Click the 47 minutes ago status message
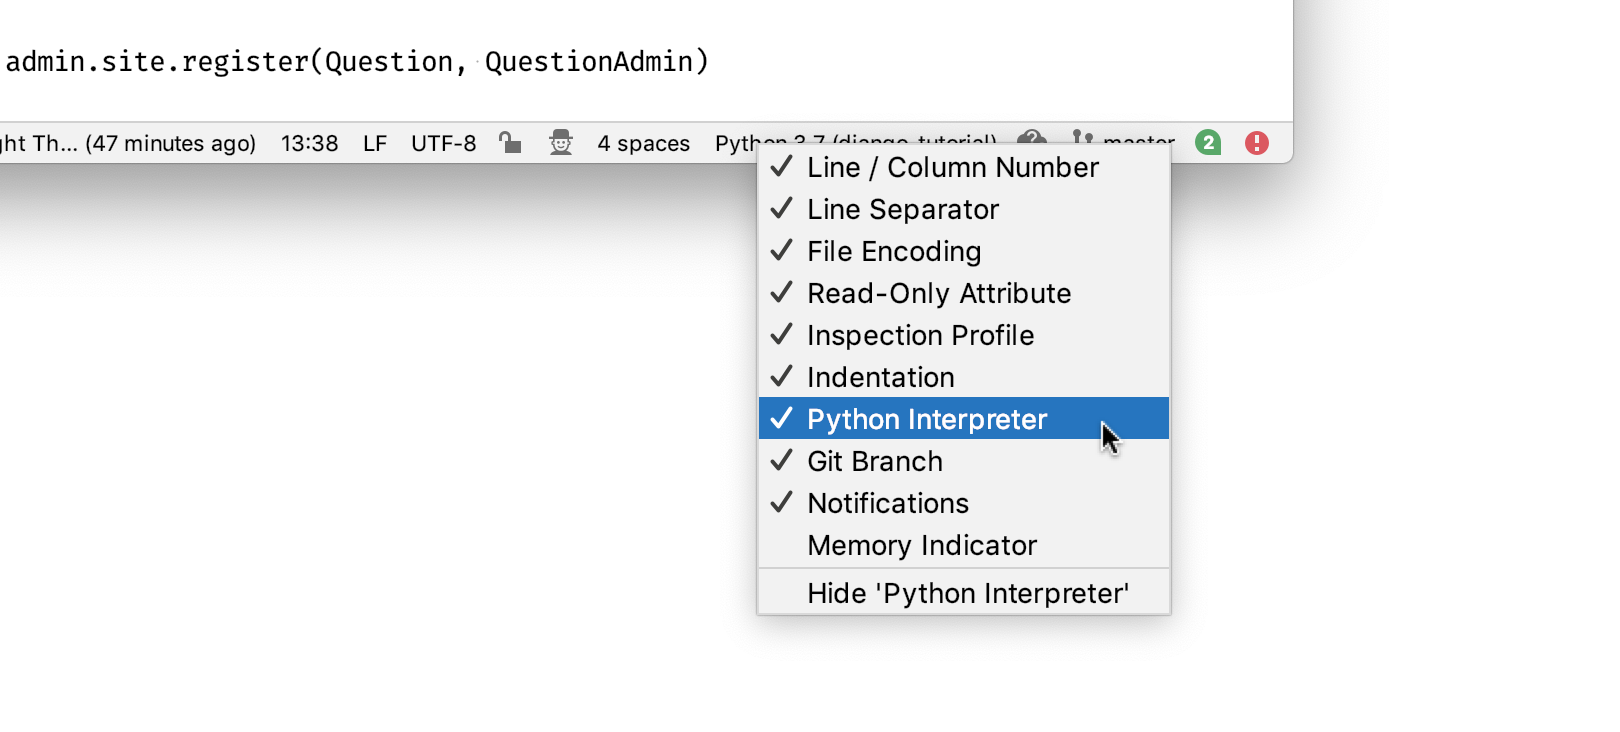 point(128,143)
